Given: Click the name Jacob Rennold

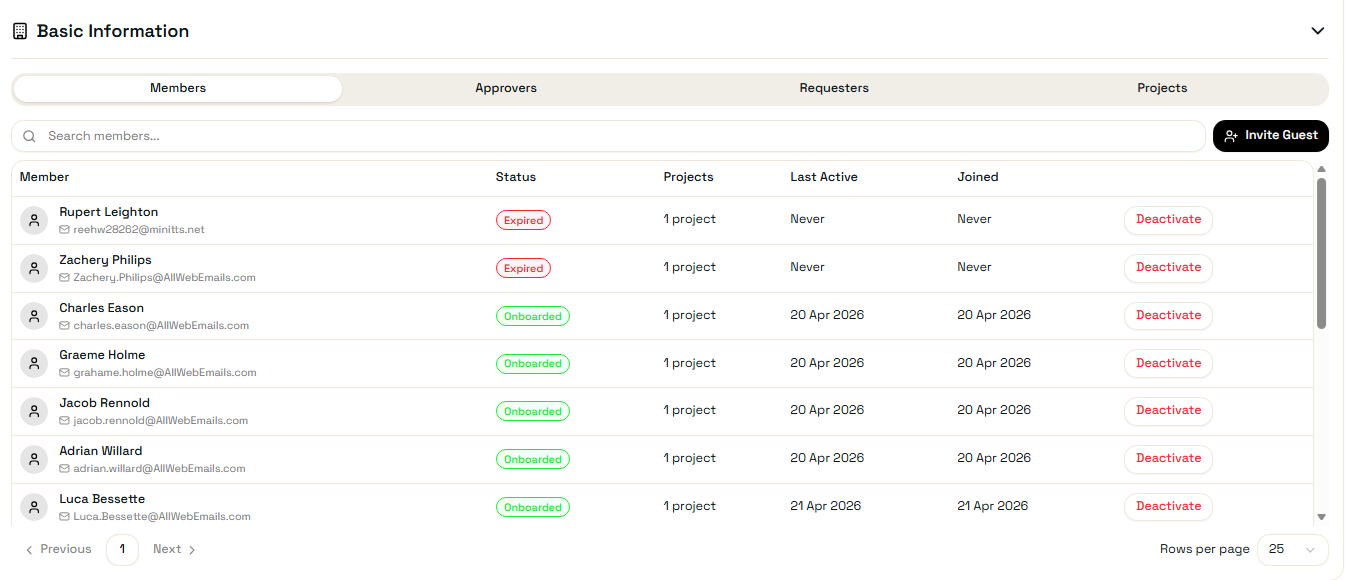Looking at the screenshot, I should click(x=105, y=403).
